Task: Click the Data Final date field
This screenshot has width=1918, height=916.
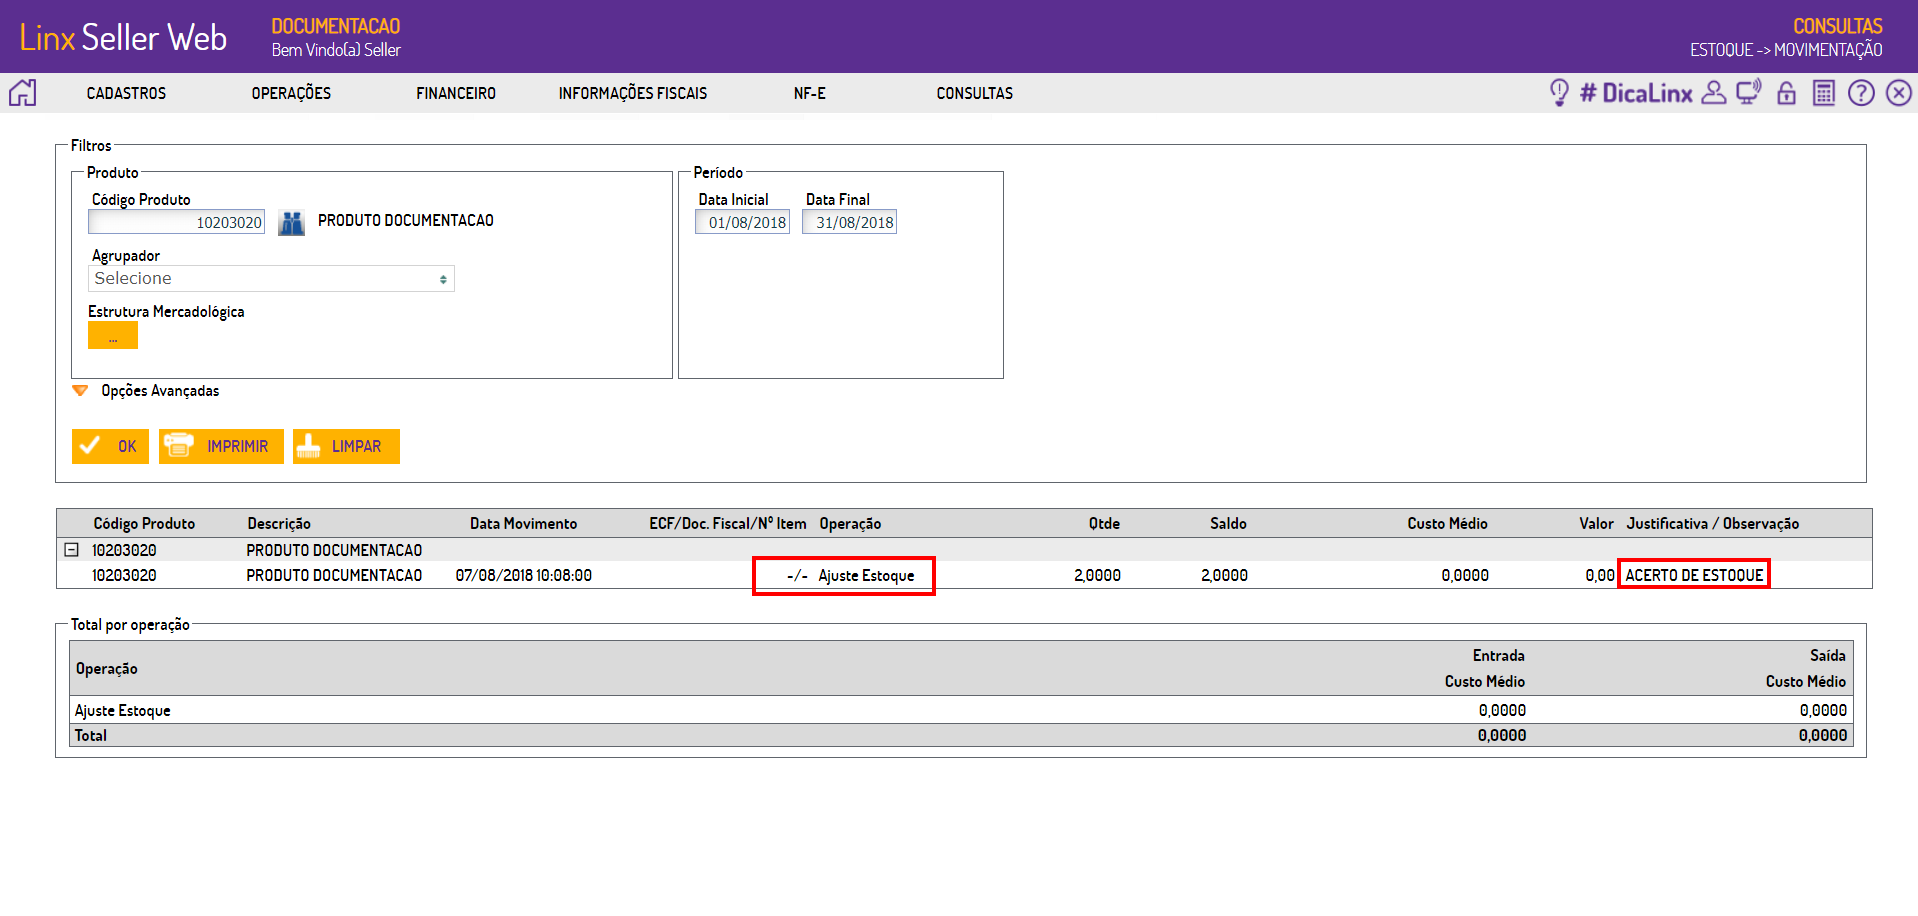Action: pos(849,222)
